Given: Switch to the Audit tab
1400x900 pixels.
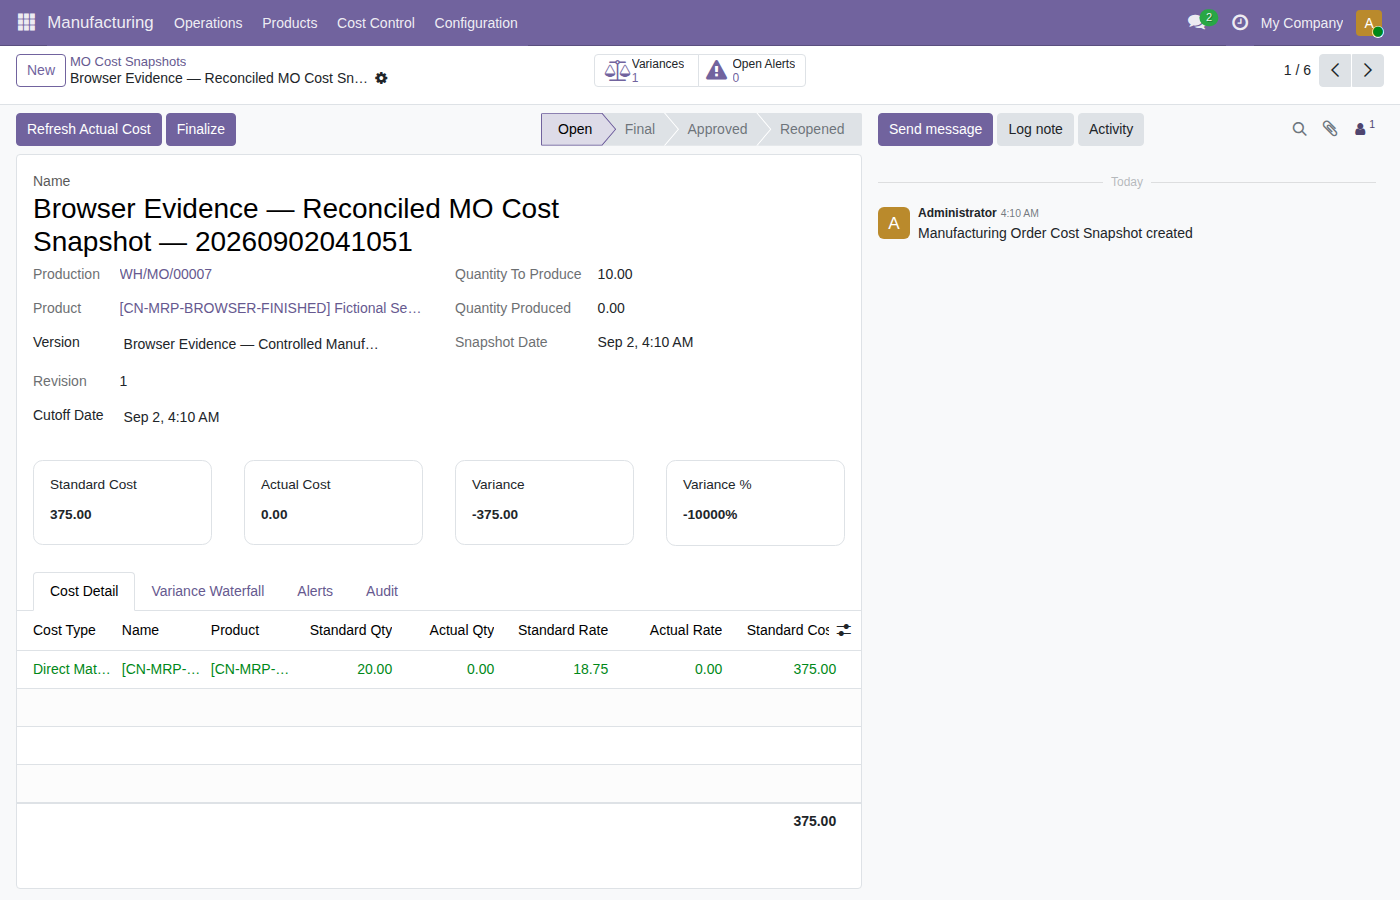Looking at the screenshot, I should (382, 591).
